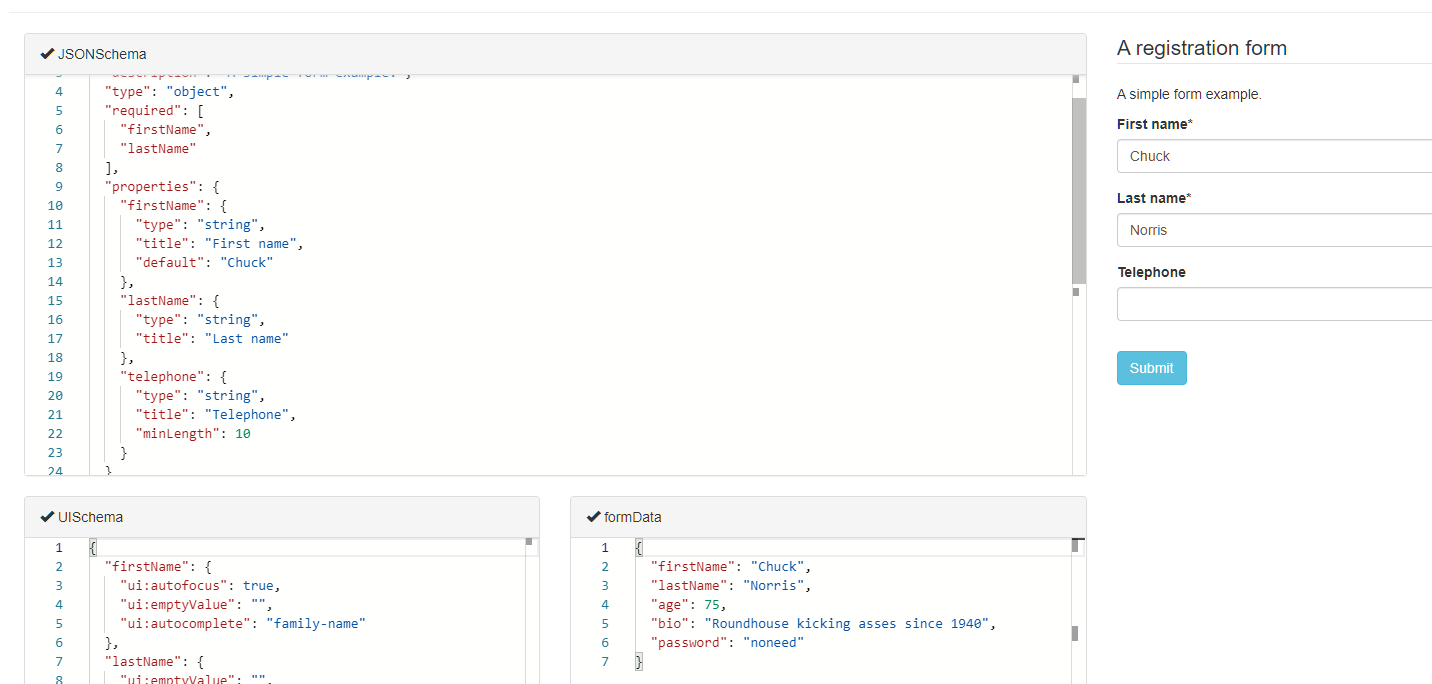
Task: Click the JSONSchema checkmark icon
Action: pyautogui.click(x=47, y=54)
